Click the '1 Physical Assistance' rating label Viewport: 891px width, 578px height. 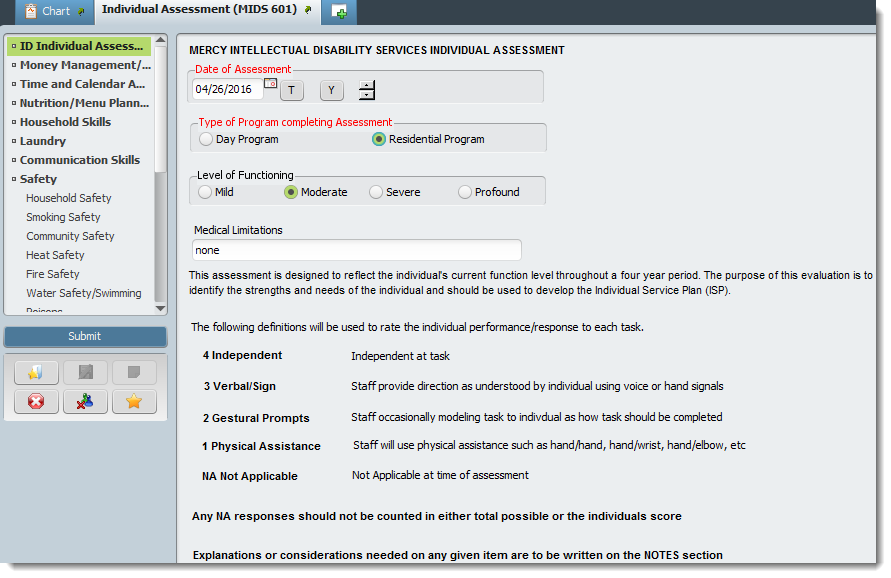tap(261, 447)
